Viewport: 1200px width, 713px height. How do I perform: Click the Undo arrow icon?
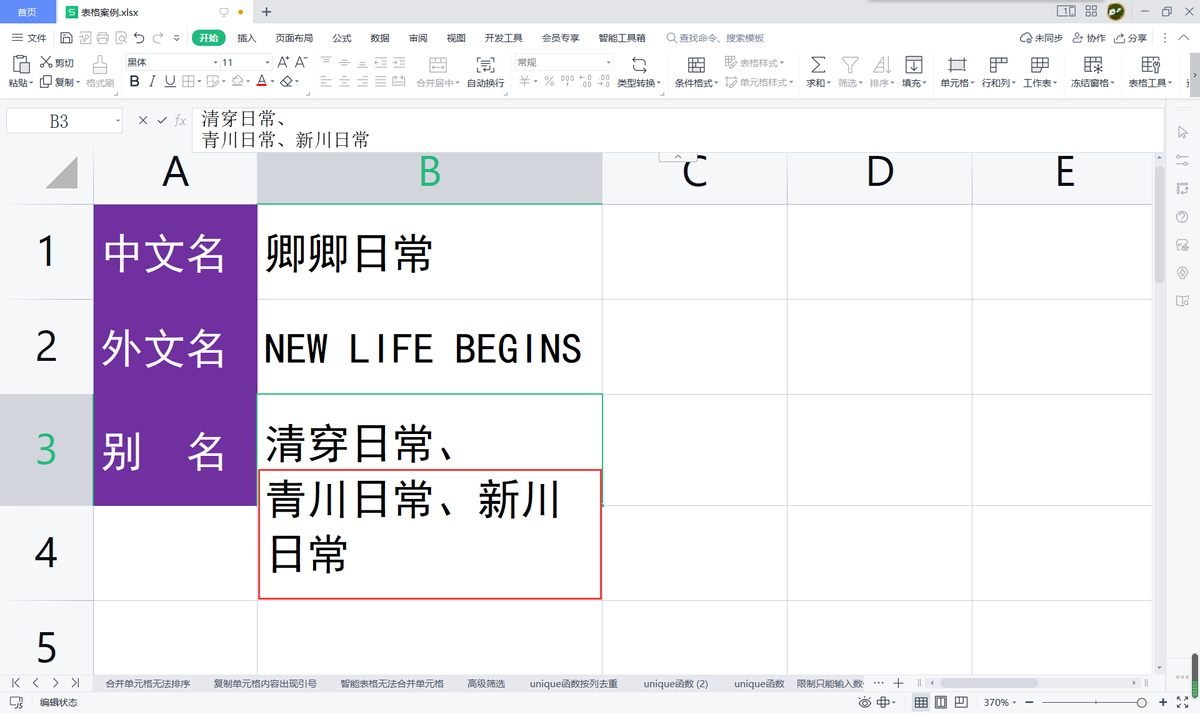click(x=140, y=38)
